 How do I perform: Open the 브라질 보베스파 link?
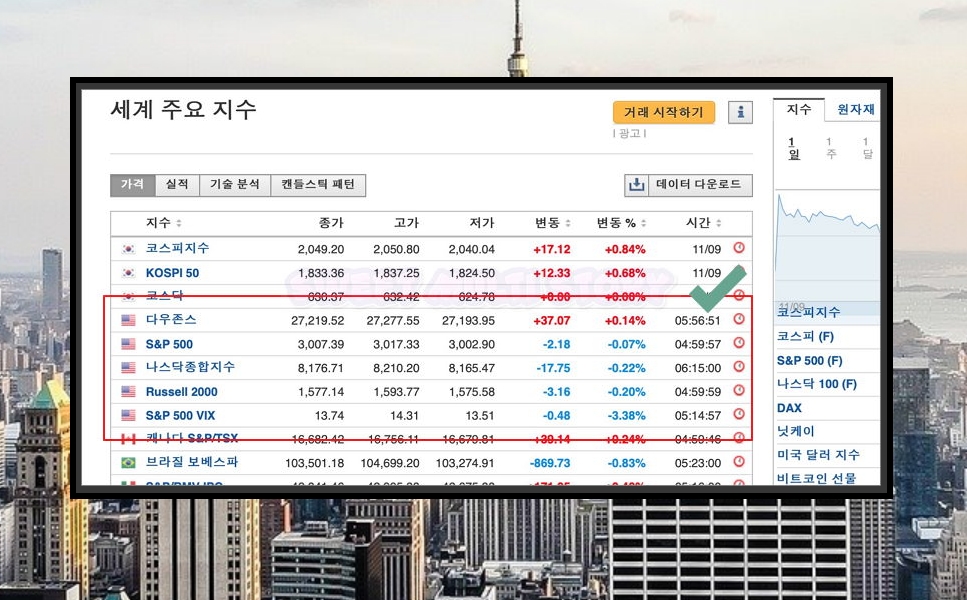192,462
